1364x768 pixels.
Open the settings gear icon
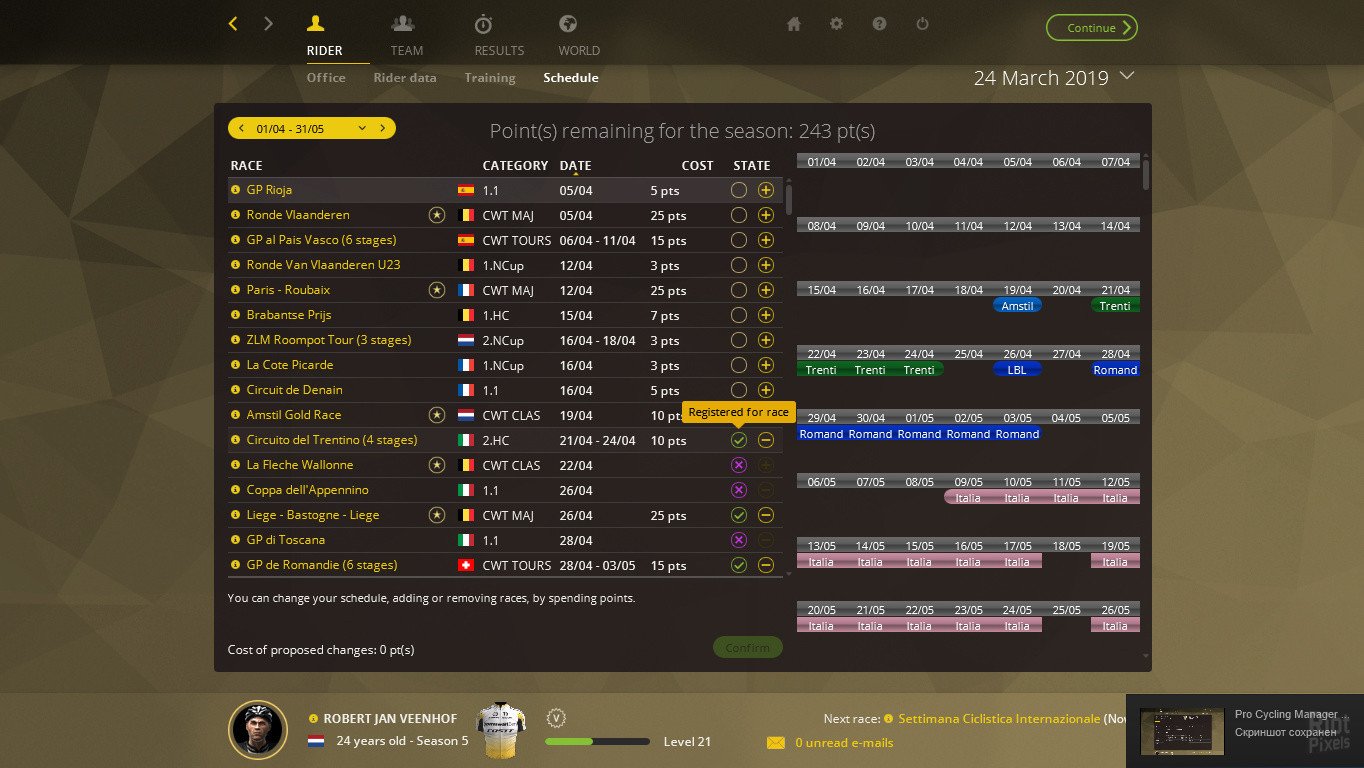click(x=836, y=24)
